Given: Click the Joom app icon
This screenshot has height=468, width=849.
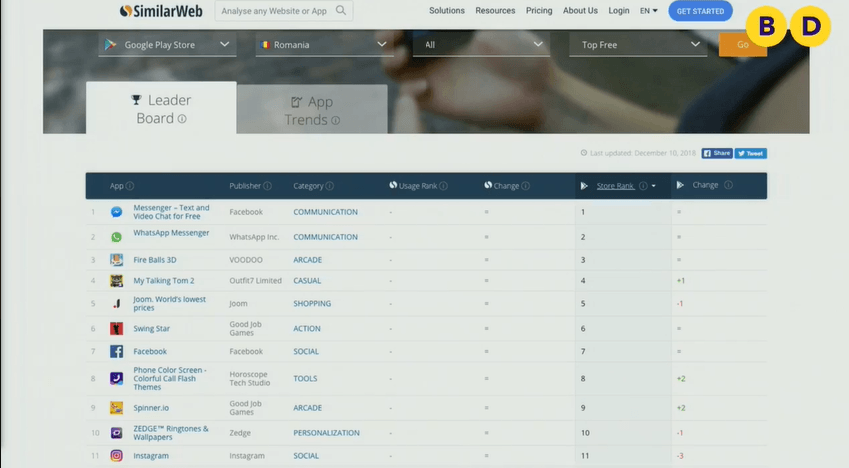Looking at the screenshot, I should (116, 303).
